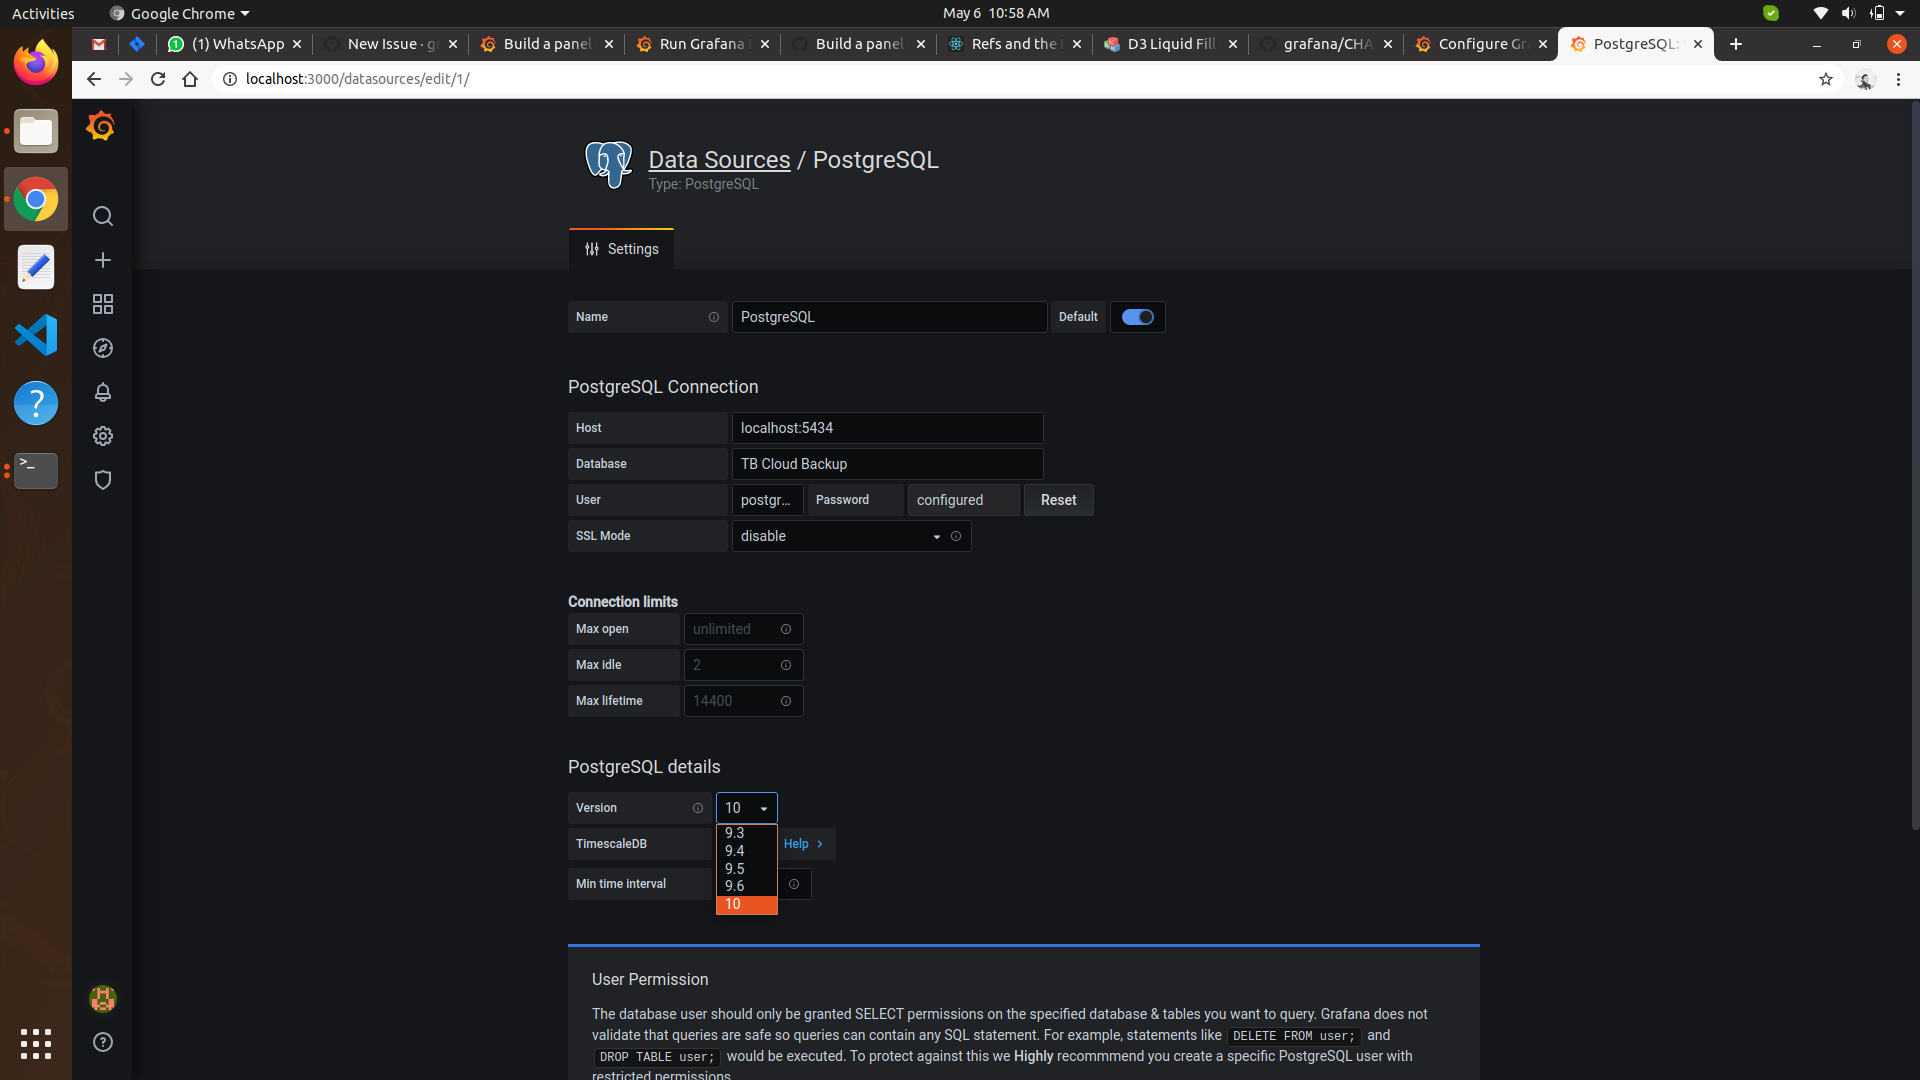The height and width of the screenshot is (1080, 1920).
Task: Open the Dashboards grid icon
Action: [102, 304]
